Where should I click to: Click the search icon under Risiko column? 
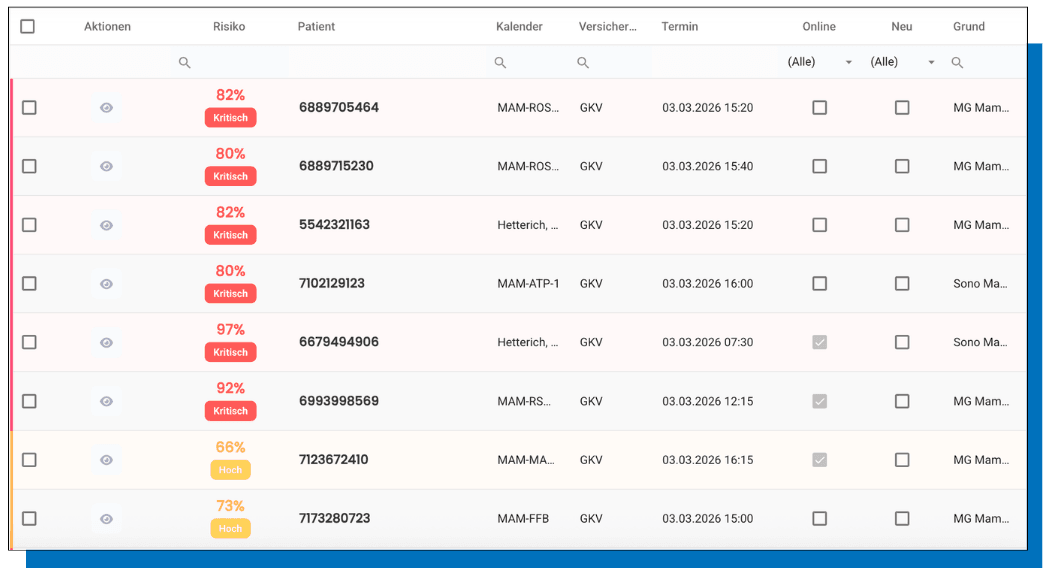[184, 63]
